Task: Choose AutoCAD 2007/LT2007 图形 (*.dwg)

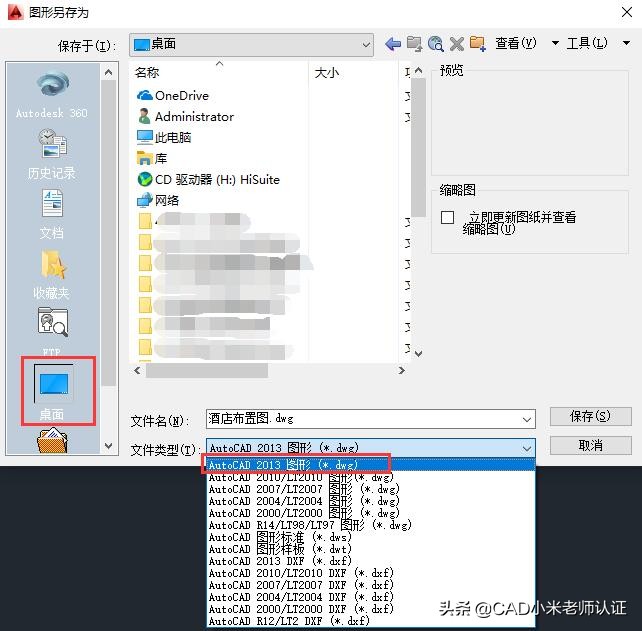Action: click(371, 489)
